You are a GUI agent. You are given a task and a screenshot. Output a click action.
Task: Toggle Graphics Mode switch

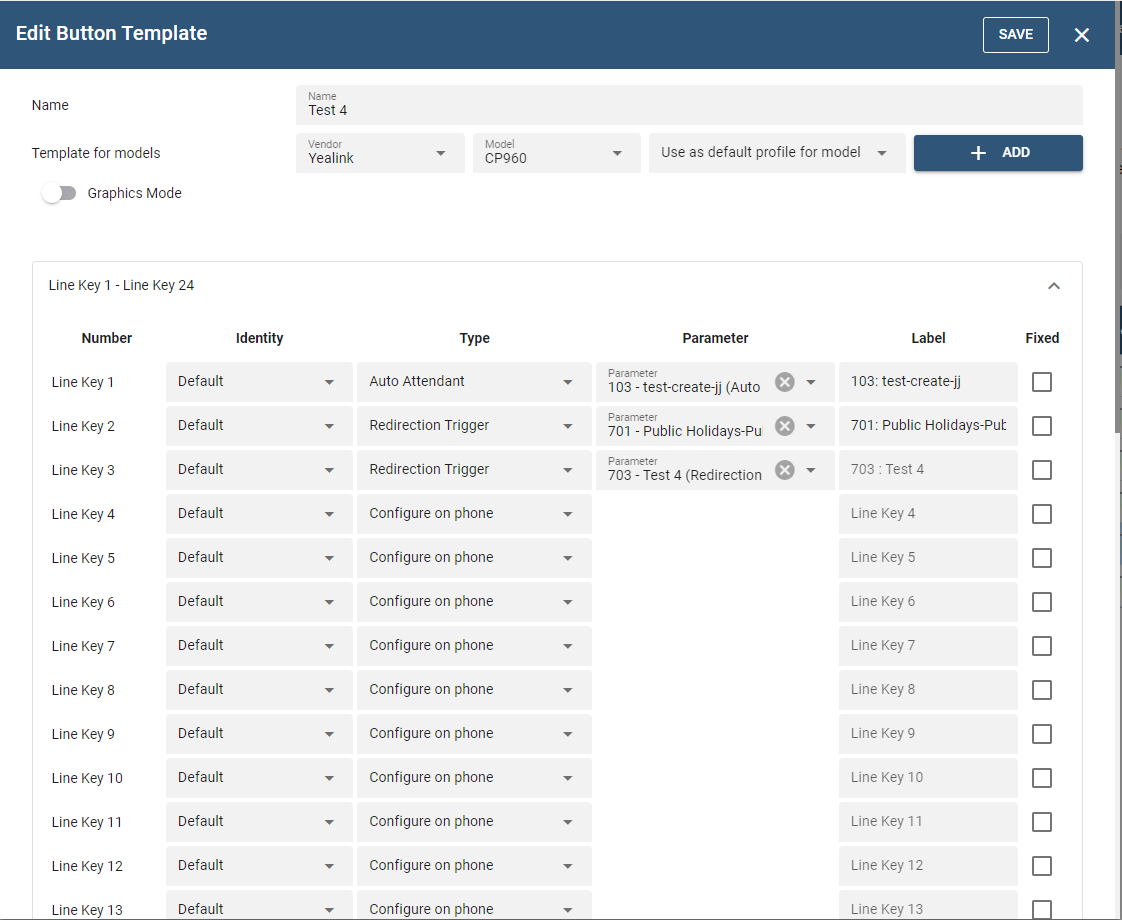(60, 193)
